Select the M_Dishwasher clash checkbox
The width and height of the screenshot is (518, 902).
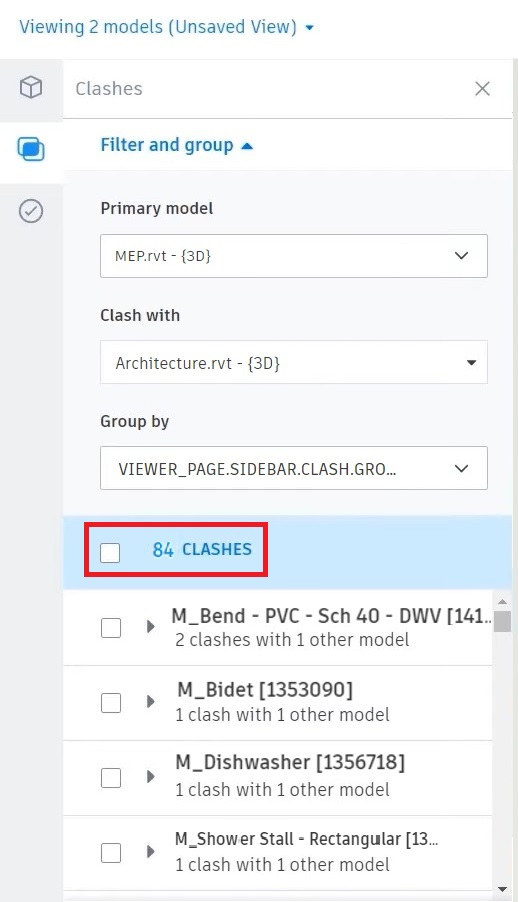[111, 777]
